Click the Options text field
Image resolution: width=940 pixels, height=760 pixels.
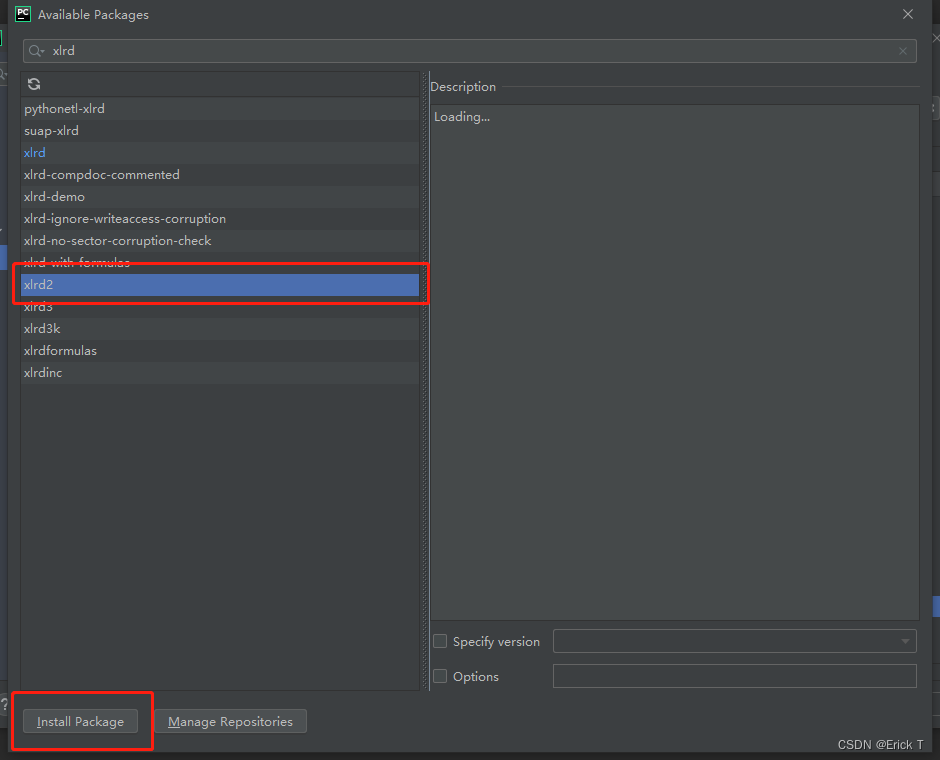coord(734,676)
